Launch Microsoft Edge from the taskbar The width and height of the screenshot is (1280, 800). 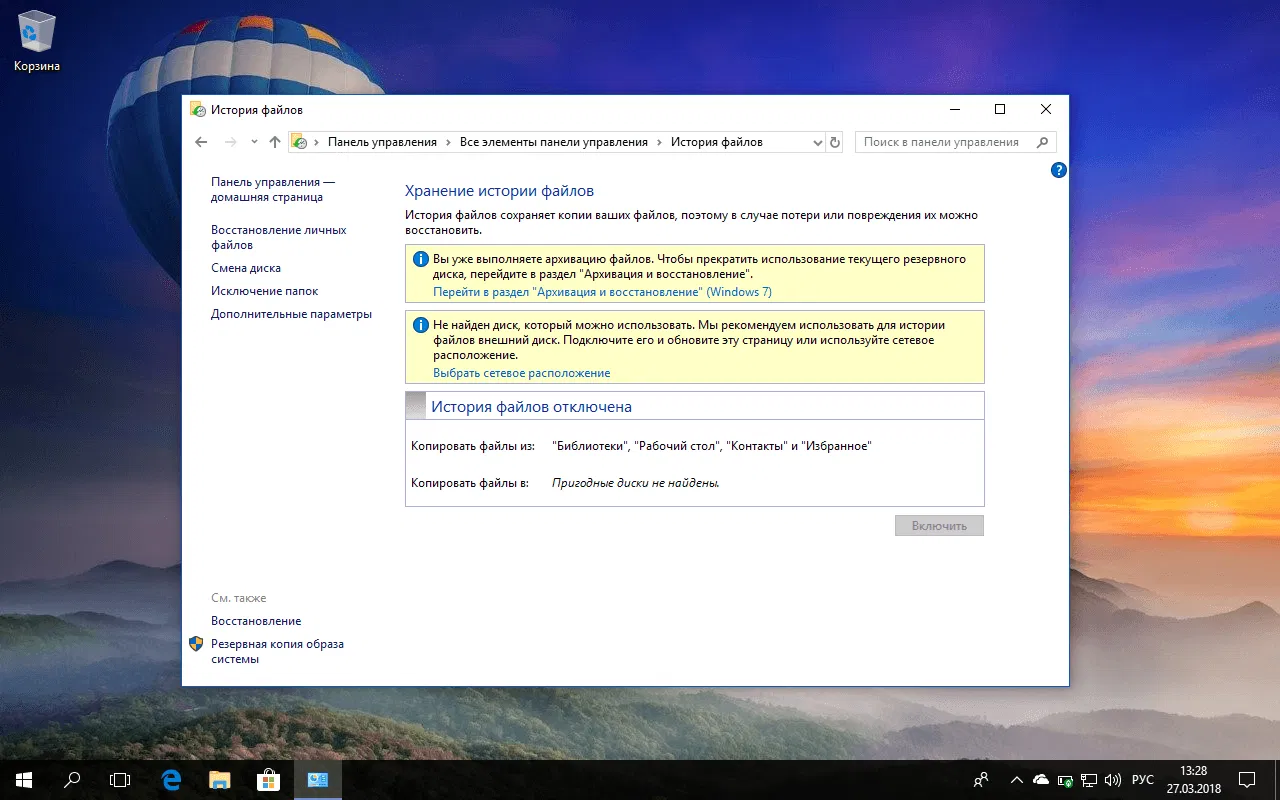coord(170,779)
